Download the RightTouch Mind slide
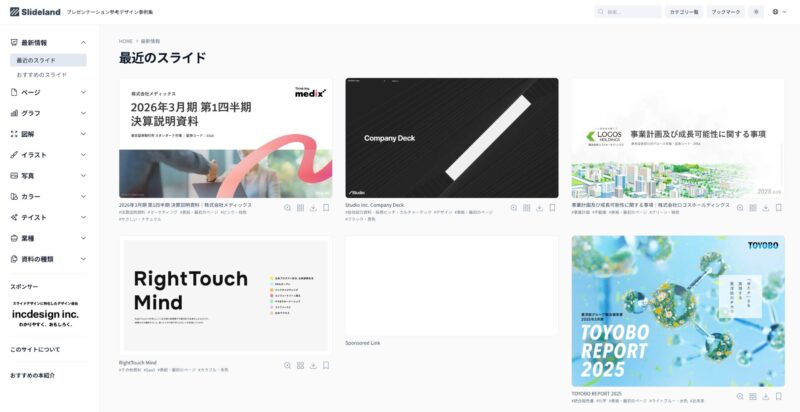Screen dimensions: 800x412 (x=313, y=366)
